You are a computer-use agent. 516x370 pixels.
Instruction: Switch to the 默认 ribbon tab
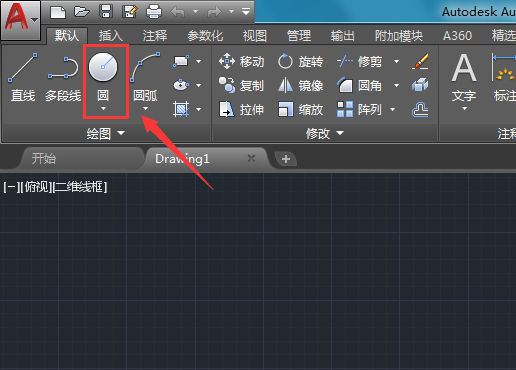click(67, 35)
